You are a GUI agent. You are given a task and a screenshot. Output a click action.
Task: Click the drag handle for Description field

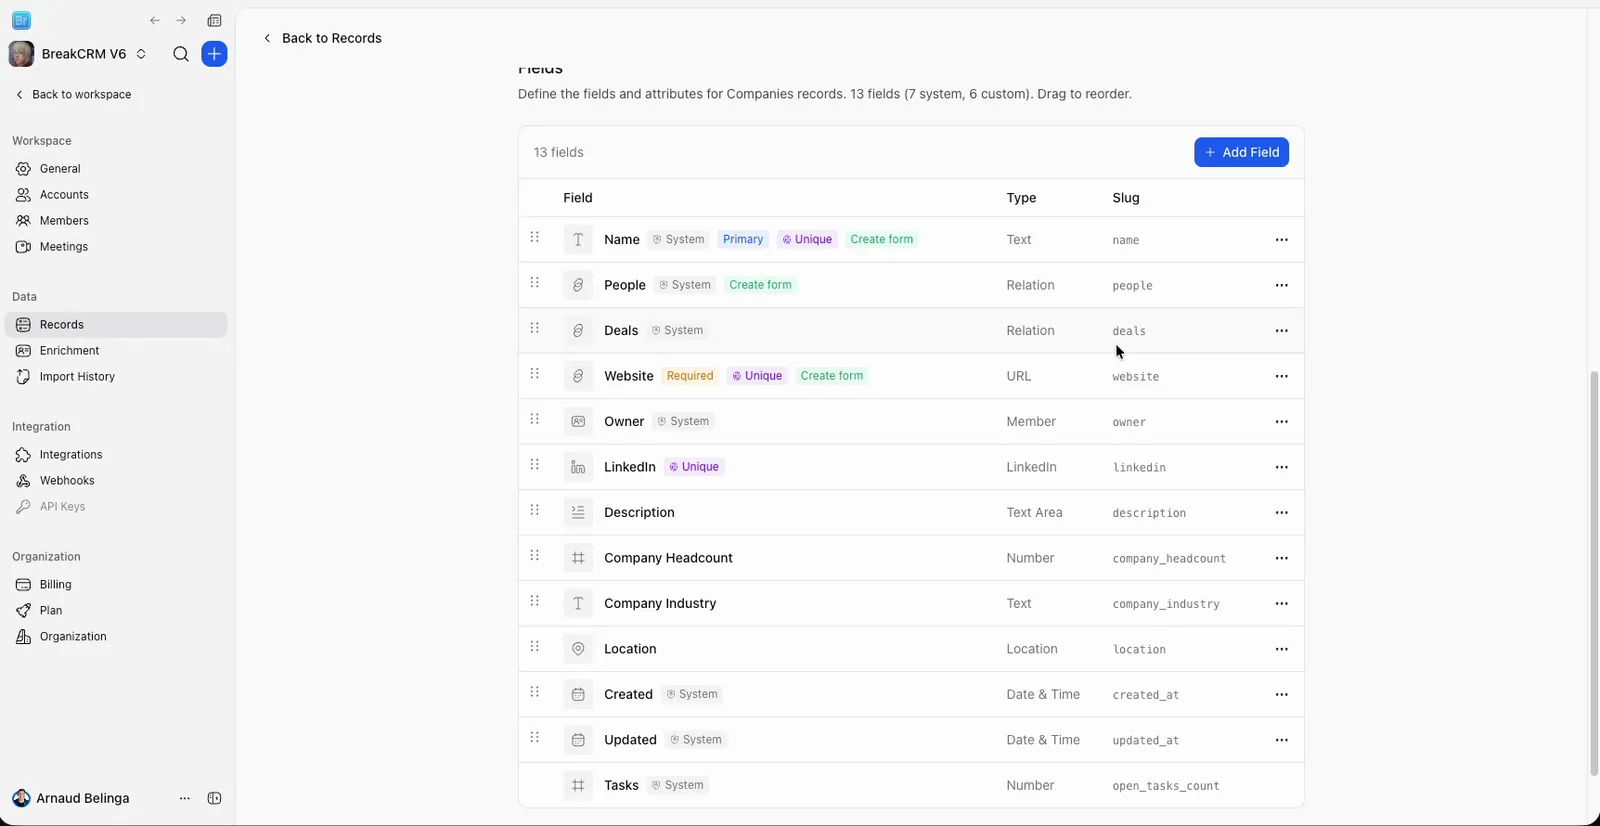coord(535,510)
